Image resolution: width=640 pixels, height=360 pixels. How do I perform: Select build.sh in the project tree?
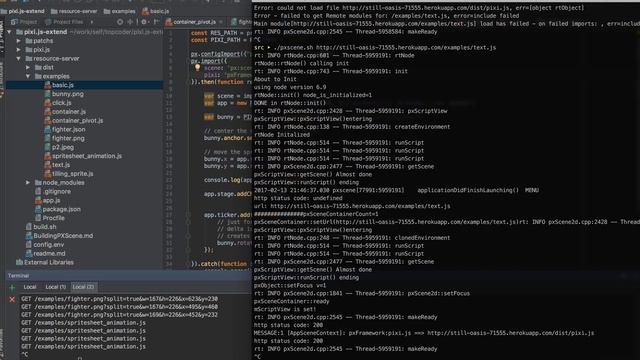pos(44,227)
